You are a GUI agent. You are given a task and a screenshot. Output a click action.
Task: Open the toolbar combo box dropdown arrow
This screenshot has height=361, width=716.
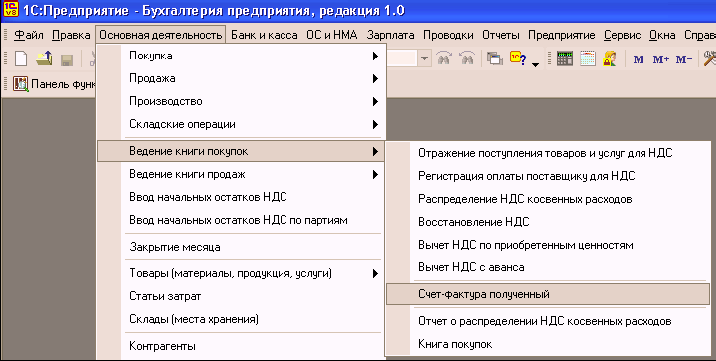(425, 59)
